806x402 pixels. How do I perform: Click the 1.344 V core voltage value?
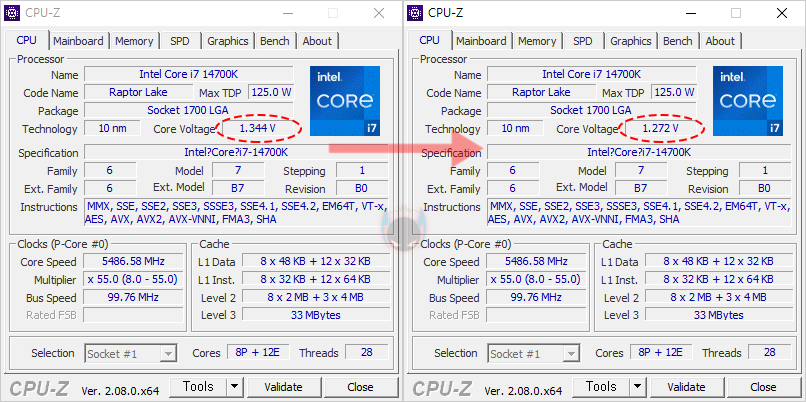(x=258, y=128)
